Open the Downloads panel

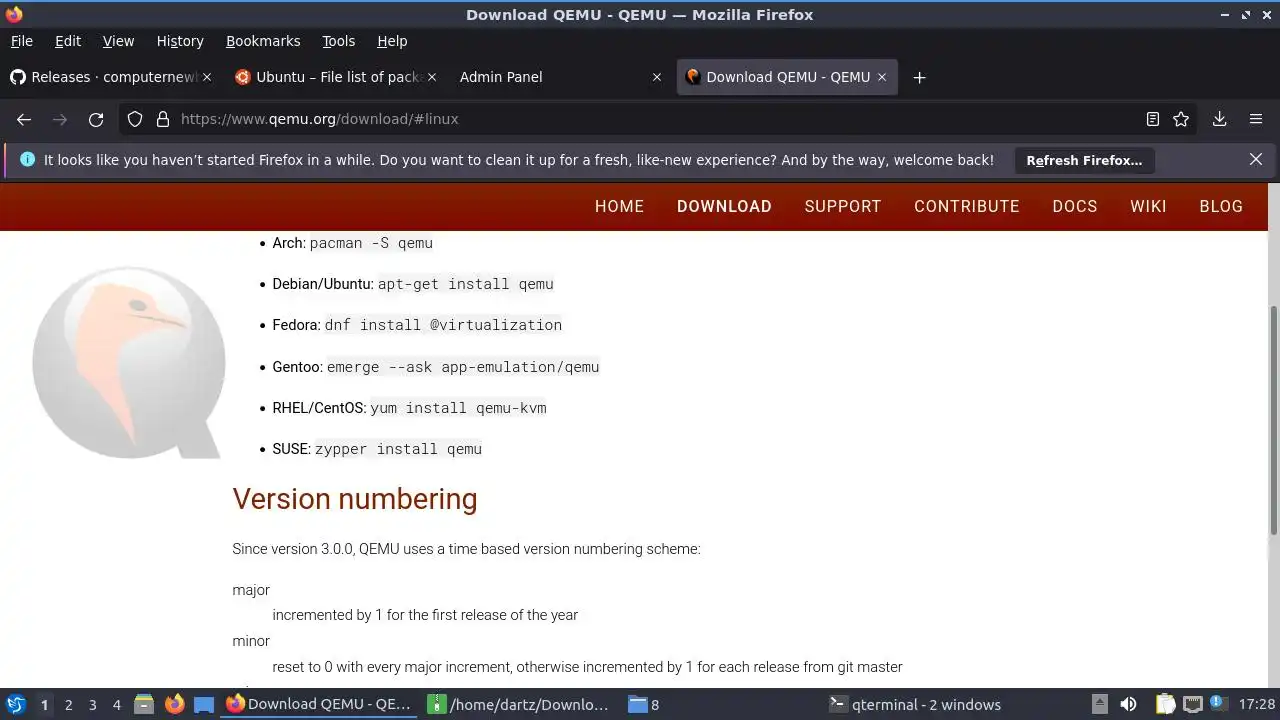click(1220, 119)
